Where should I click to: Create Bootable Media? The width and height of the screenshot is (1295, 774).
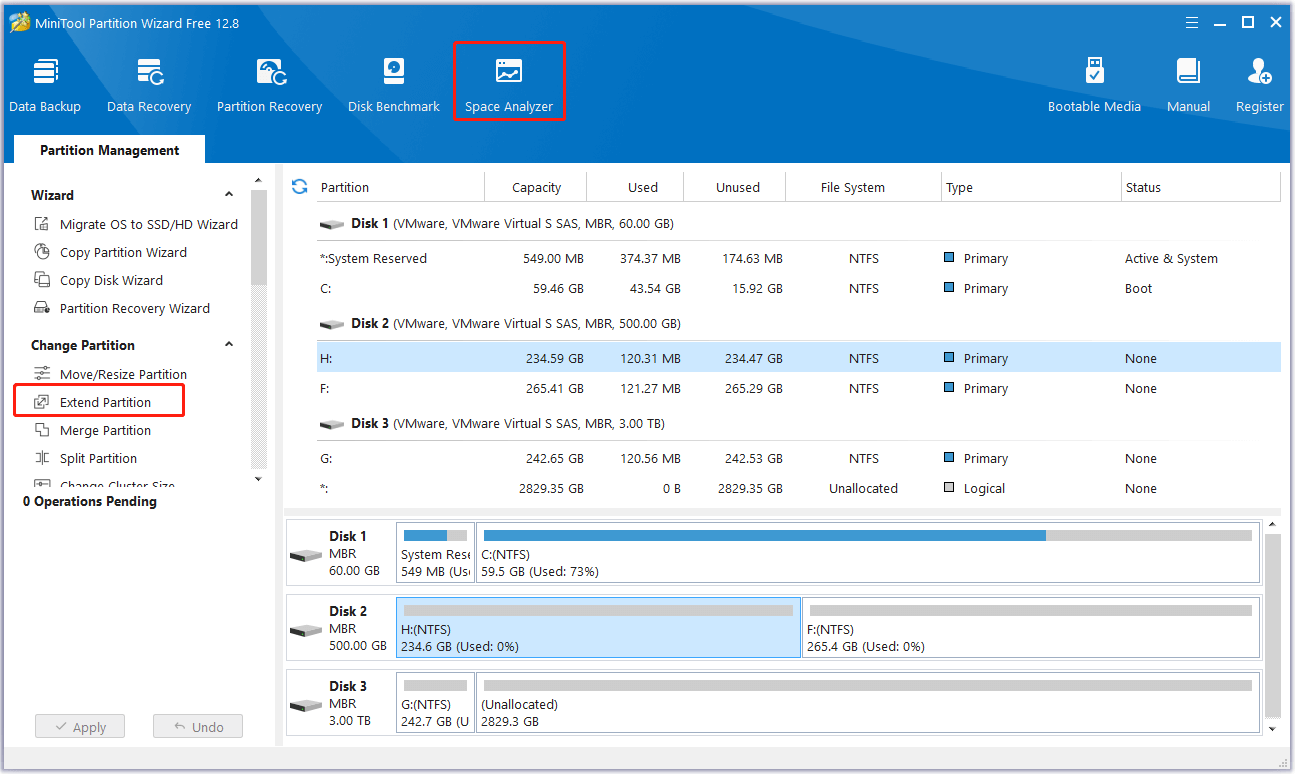tap(1094, 85)
